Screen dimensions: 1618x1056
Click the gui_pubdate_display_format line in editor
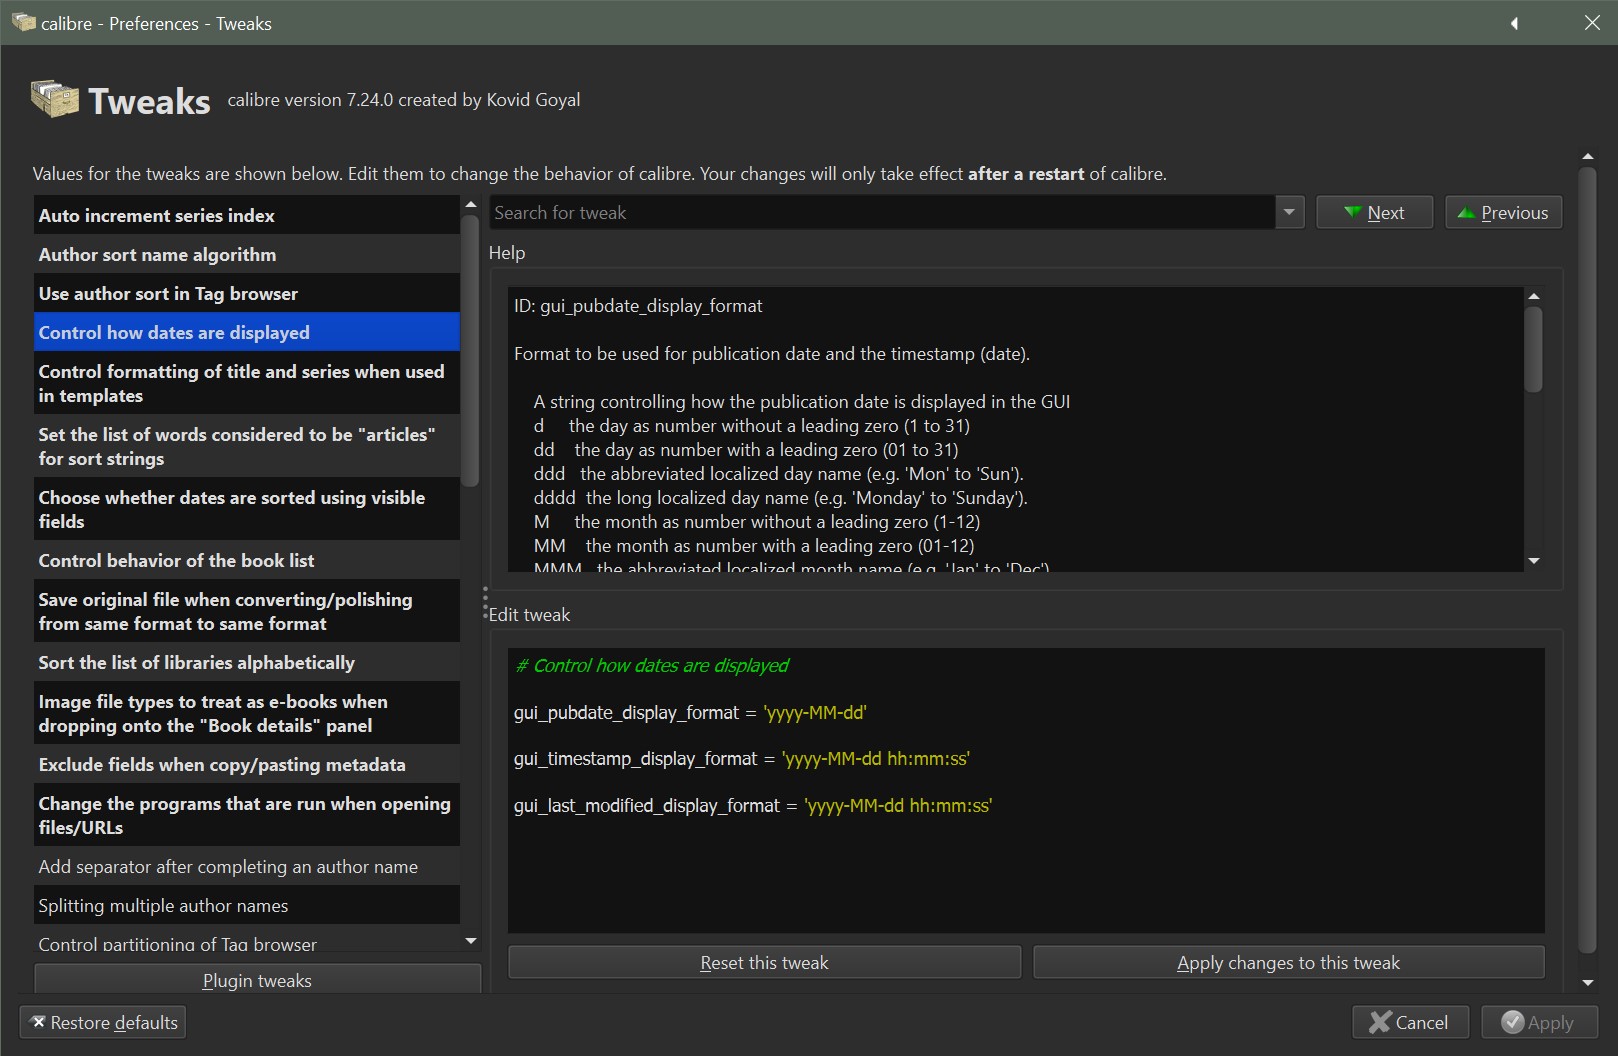tap(690, 712)
